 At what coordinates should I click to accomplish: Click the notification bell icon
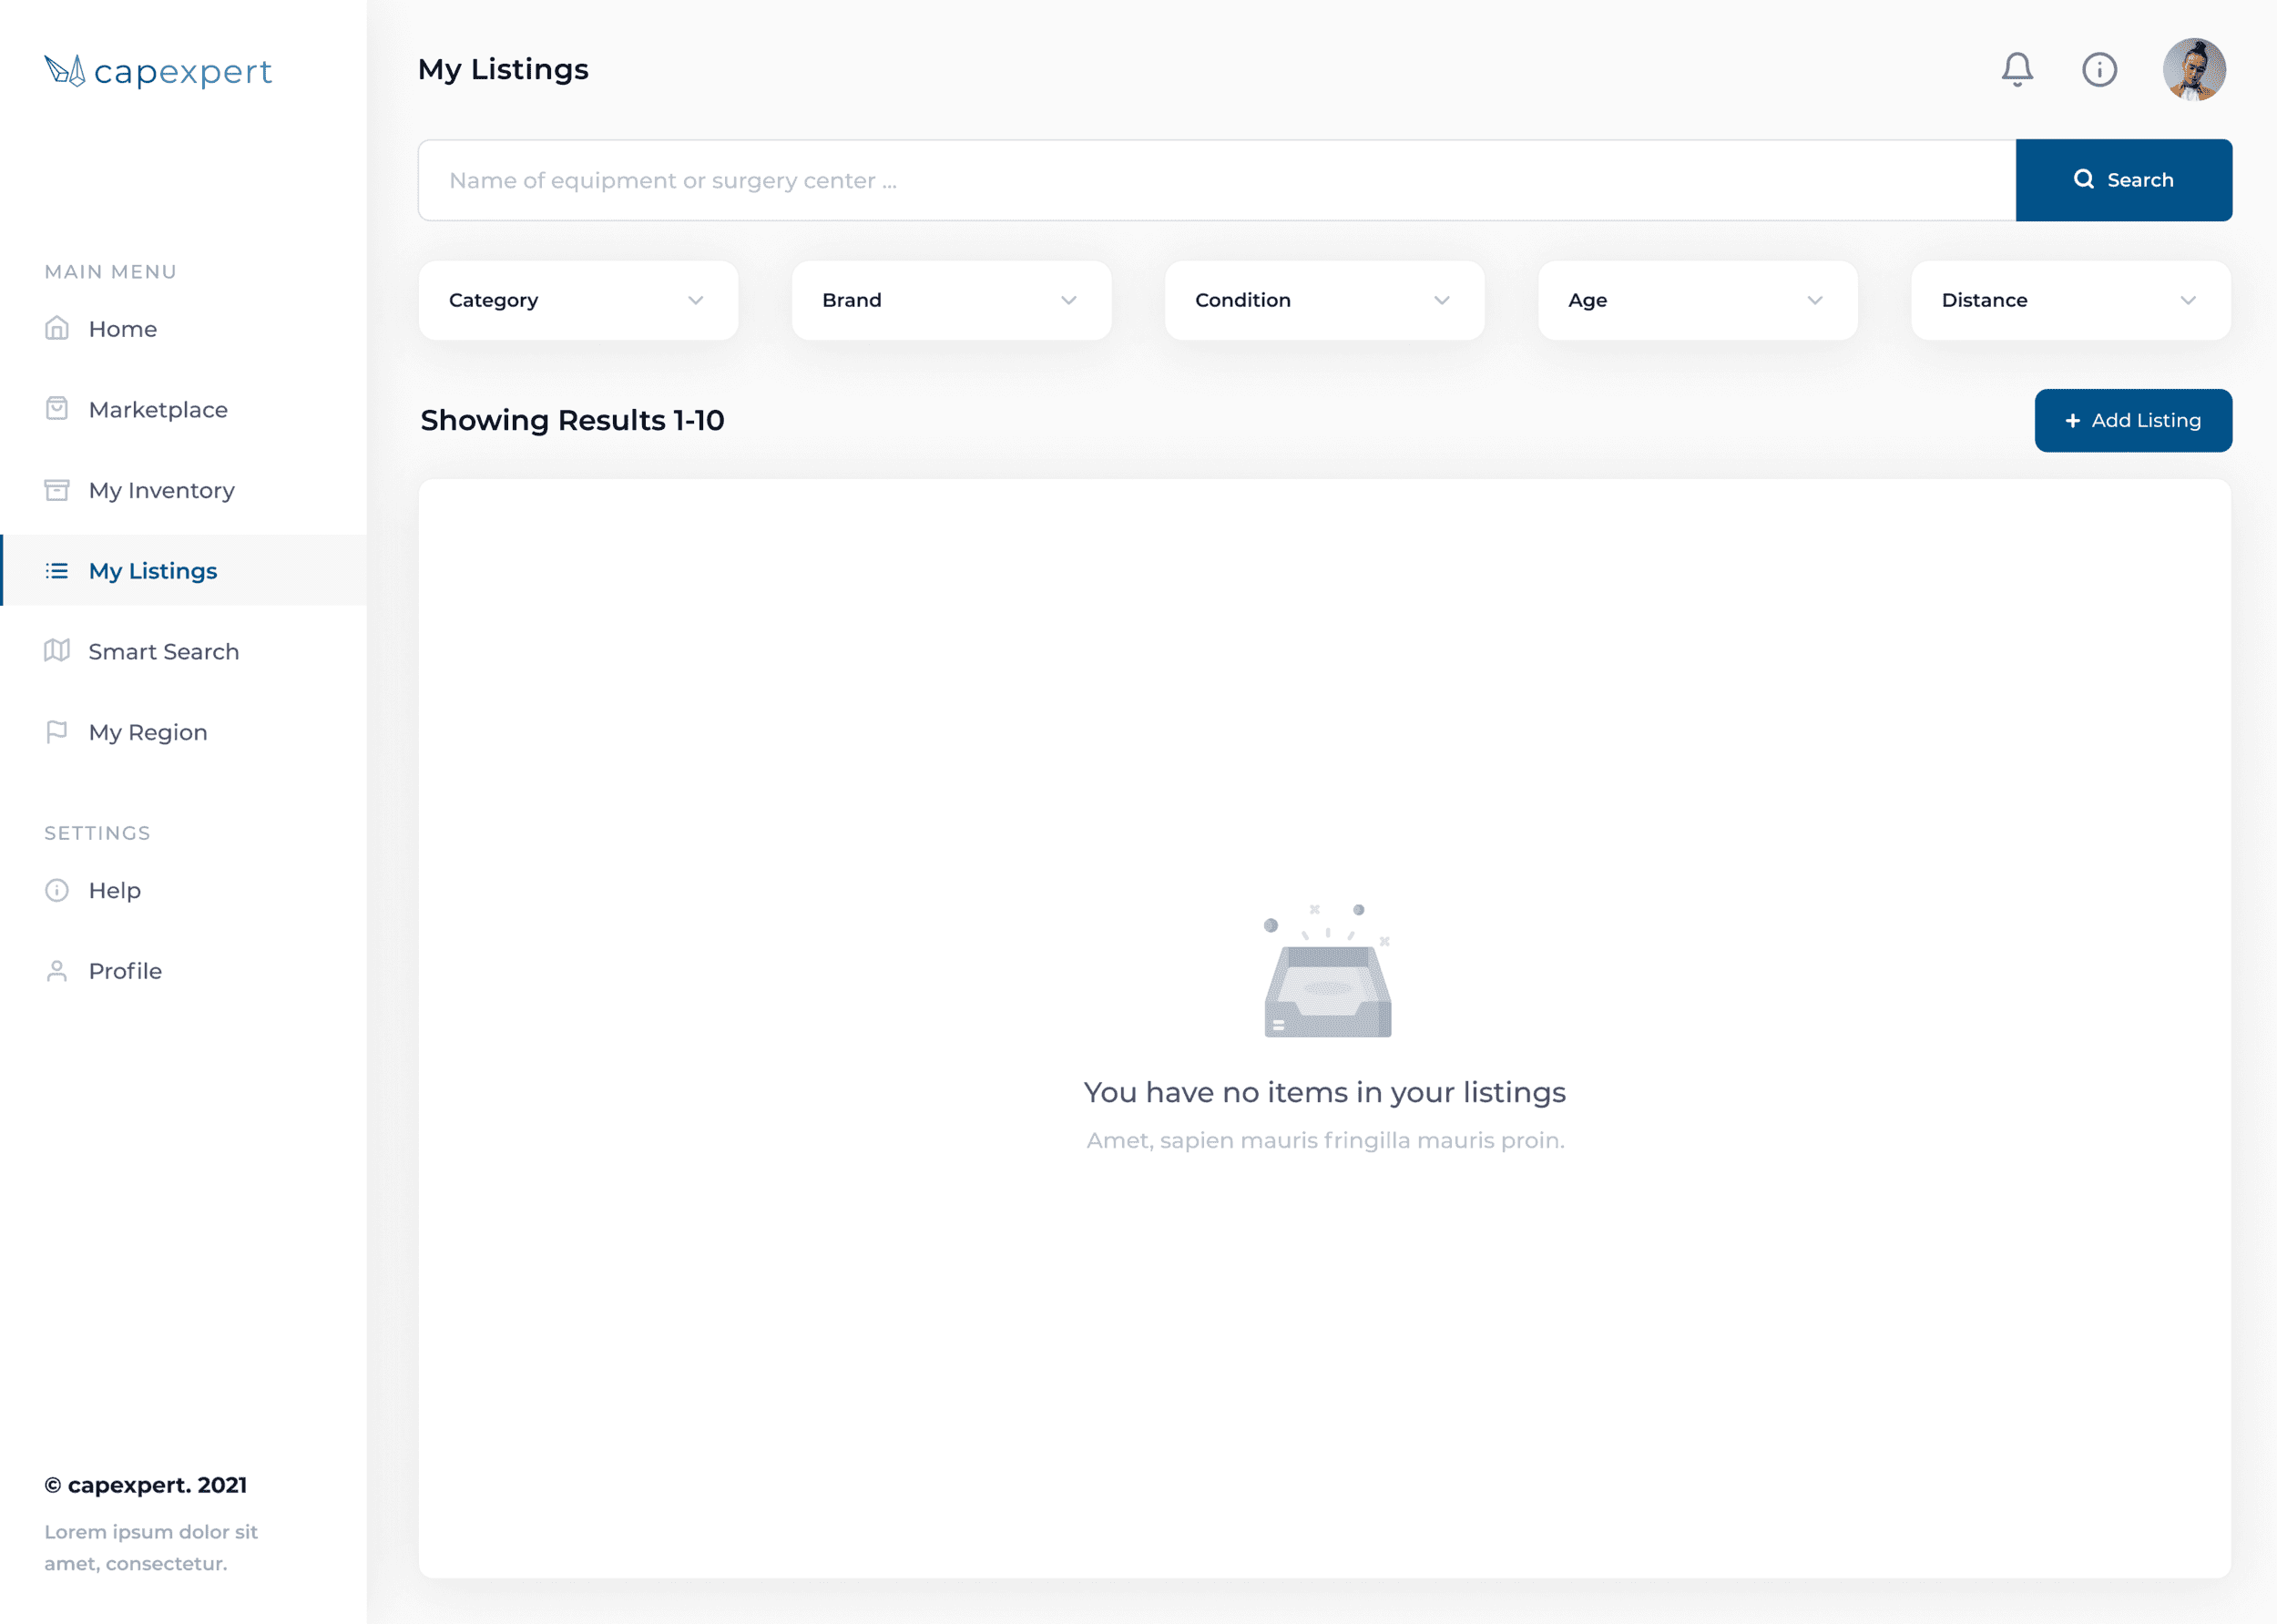2016,70
